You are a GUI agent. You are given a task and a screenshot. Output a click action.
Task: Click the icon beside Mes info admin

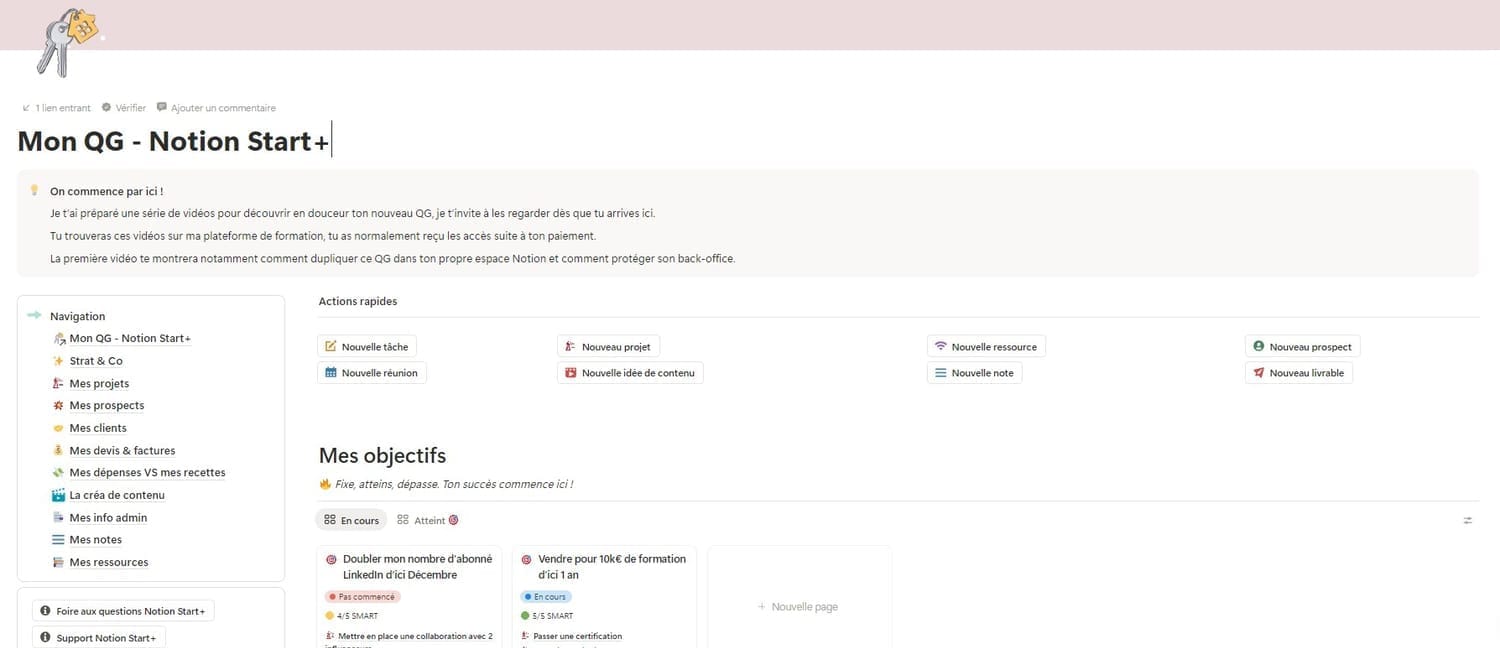point(58,517)
